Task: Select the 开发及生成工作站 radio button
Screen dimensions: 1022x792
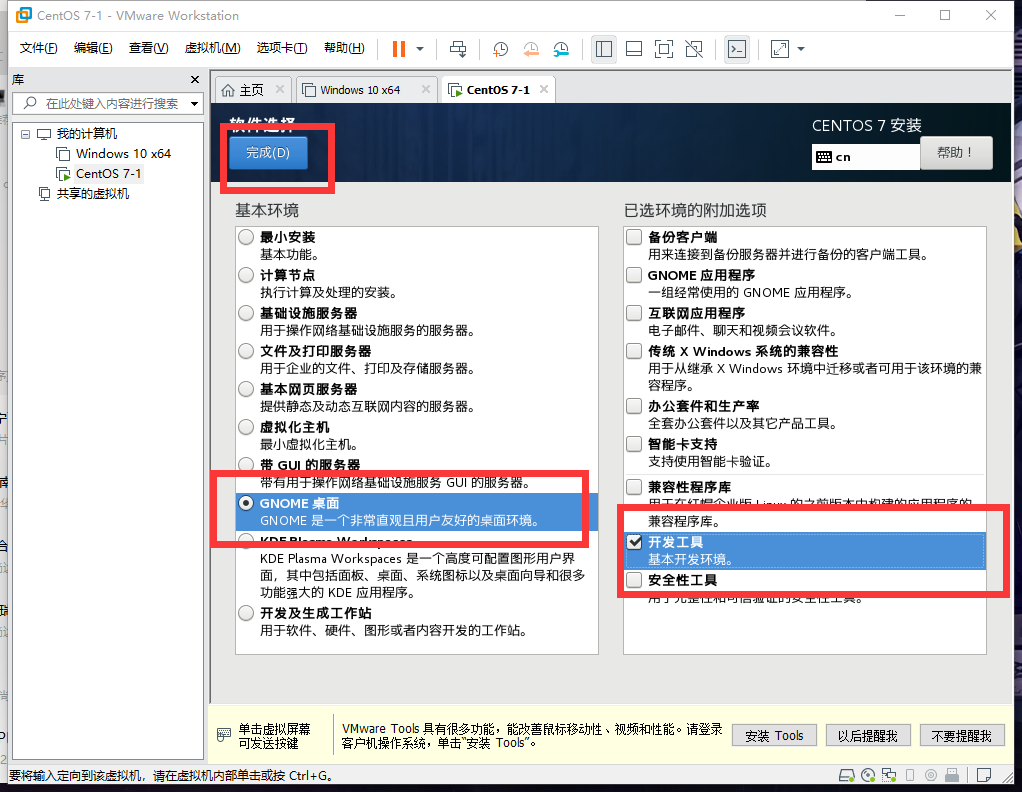Action: [246, 613]
